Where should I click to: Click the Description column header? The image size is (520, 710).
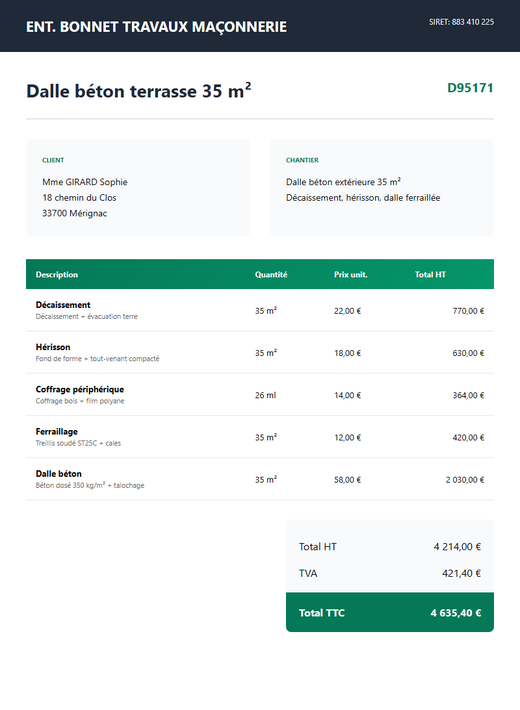(x=57, y=274)
